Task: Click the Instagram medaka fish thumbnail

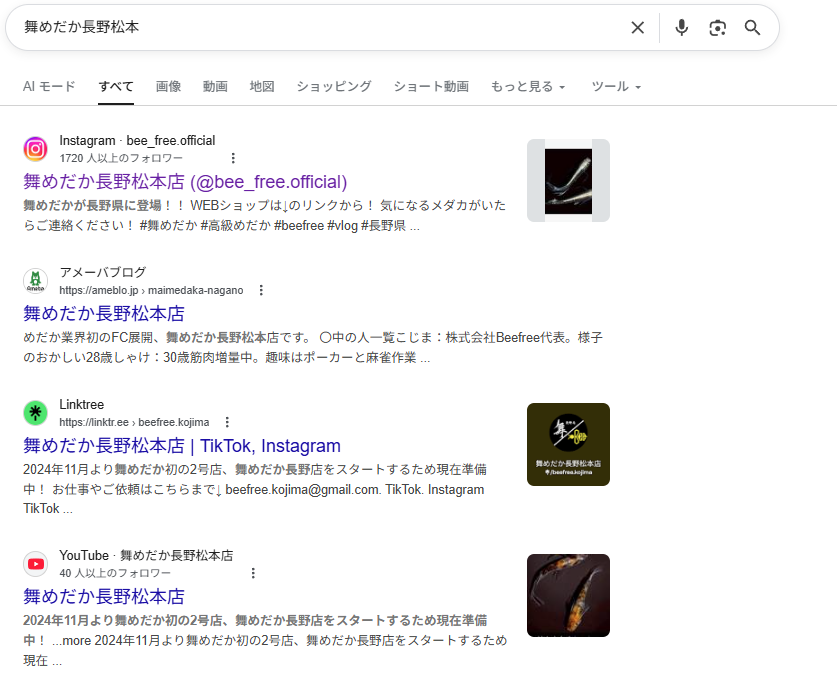Action: pyautogui.click(x=568, y=180)
